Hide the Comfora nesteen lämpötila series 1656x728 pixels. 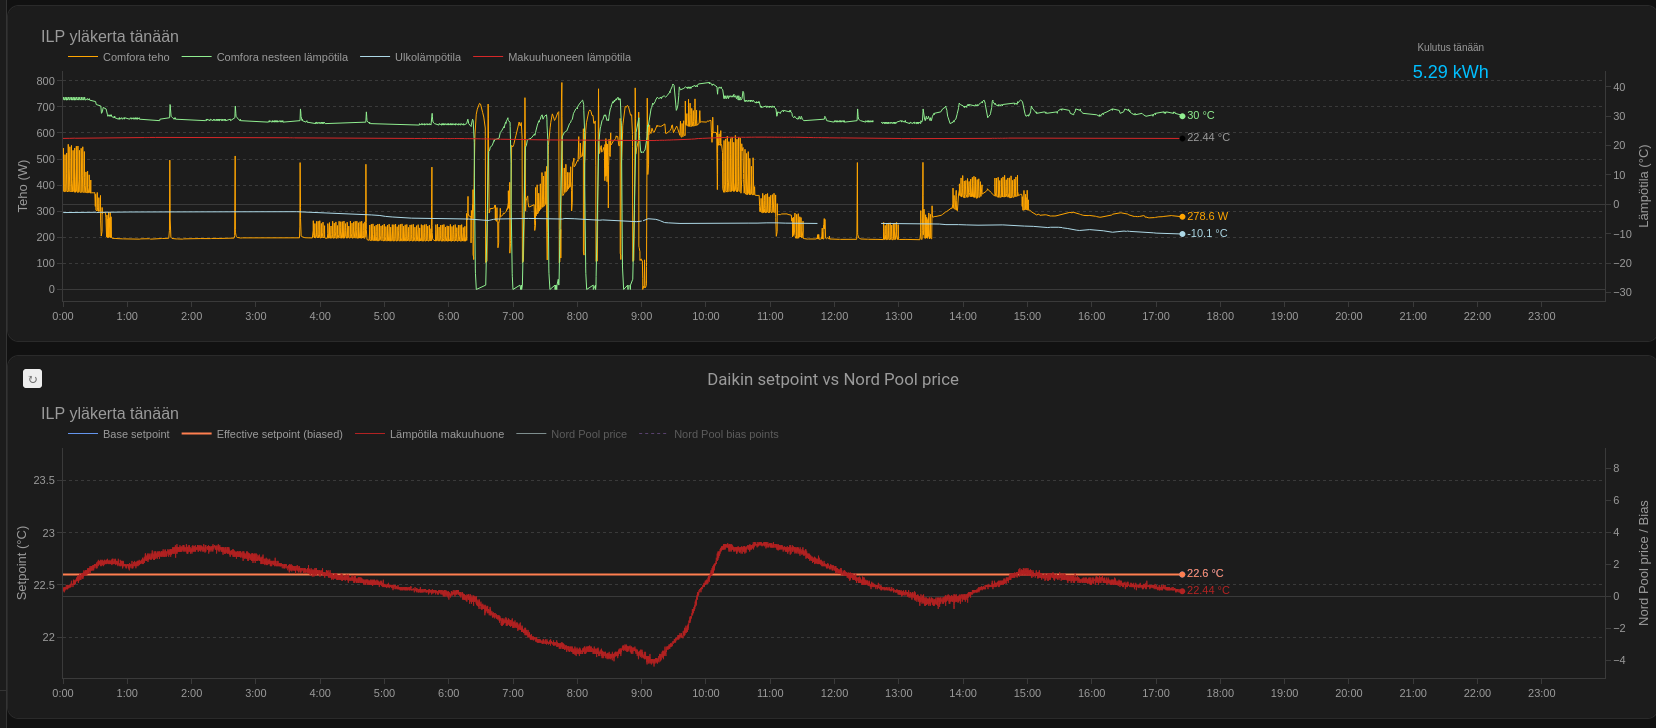281,57
